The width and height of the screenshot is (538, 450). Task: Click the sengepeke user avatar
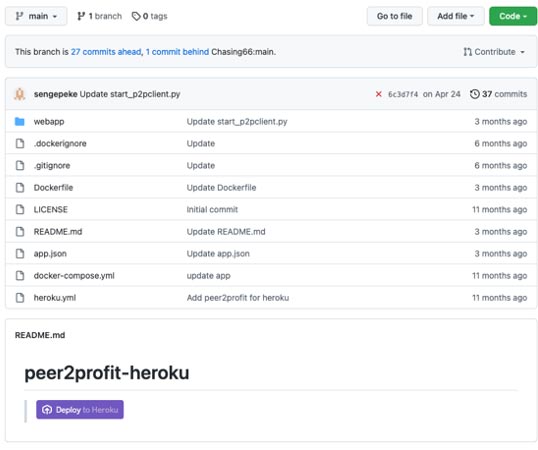[x=20, y=94]
